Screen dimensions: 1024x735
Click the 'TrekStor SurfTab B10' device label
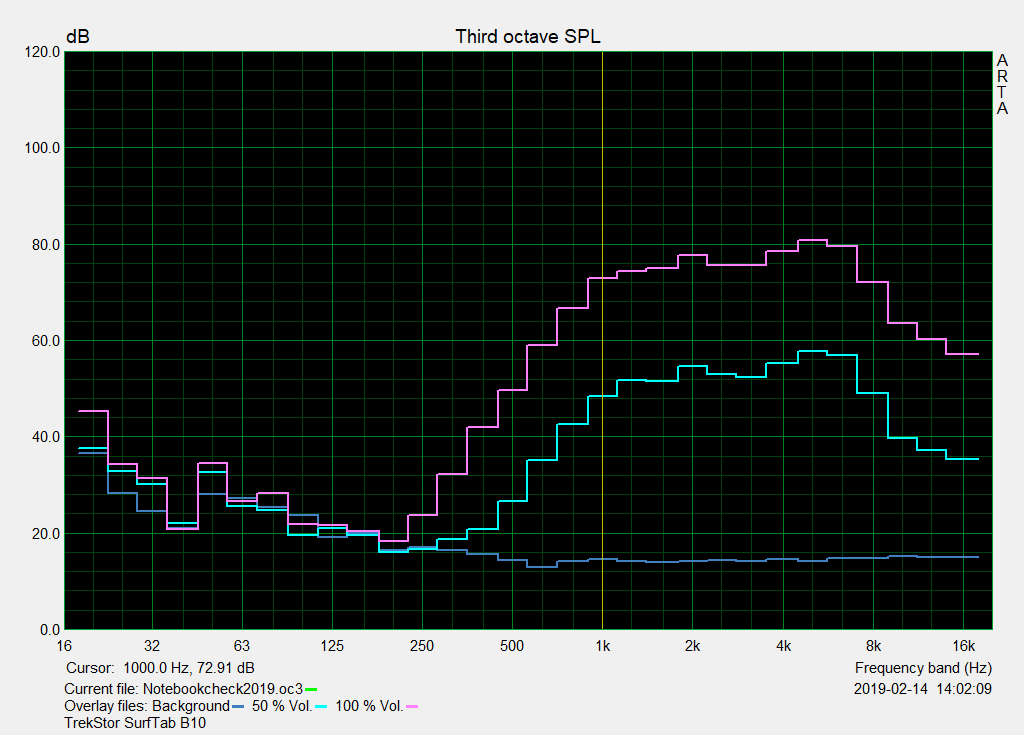pyautogui.click(x=135, y=723)
